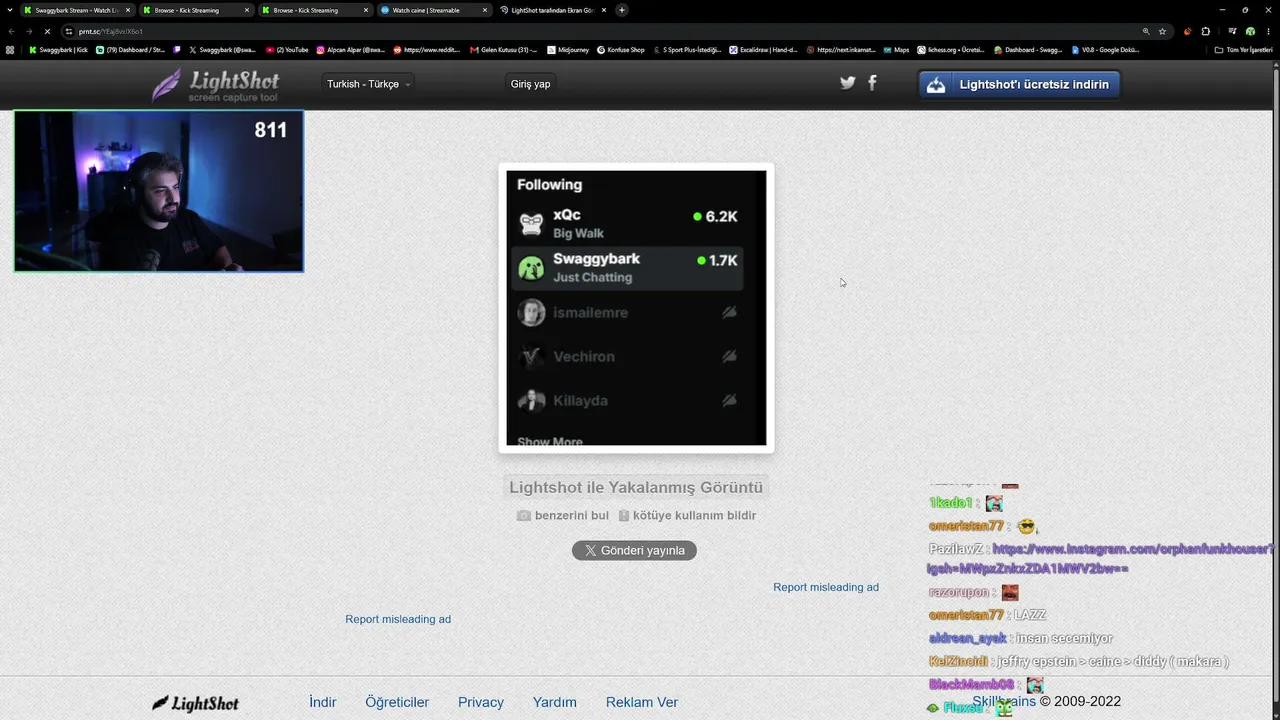Switch to the Watch caine Streamable tab
Screen dimensions: 1280x720
tap(435, 10)
